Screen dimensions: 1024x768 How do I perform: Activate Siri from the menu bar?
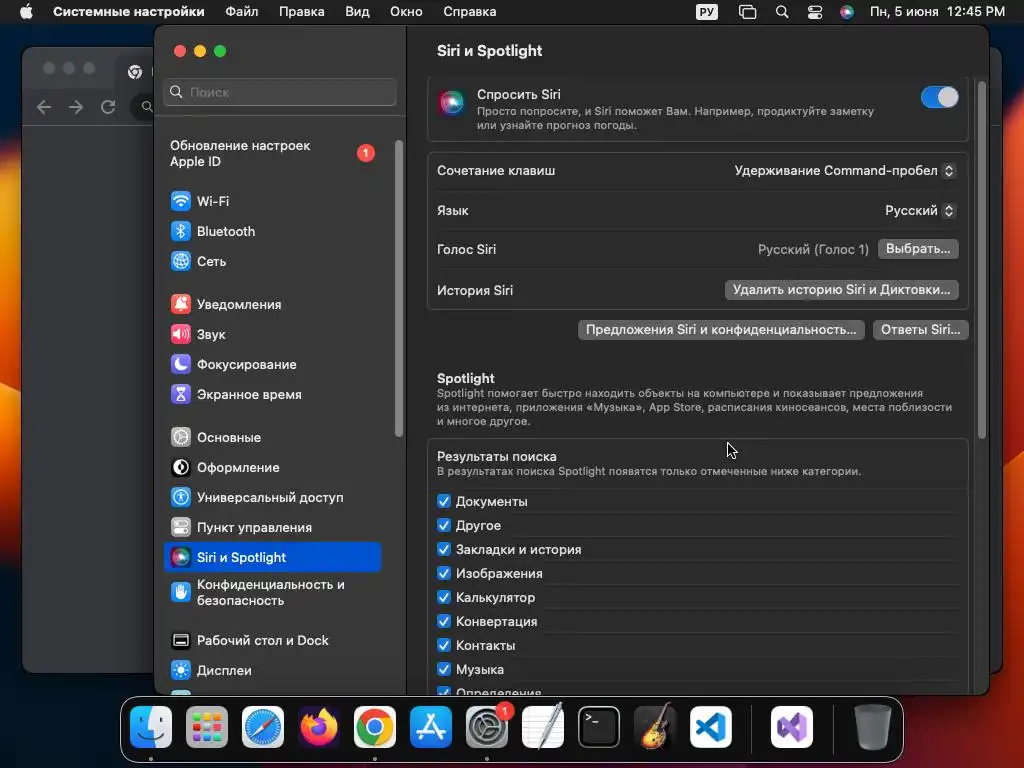tap(846, 12)
